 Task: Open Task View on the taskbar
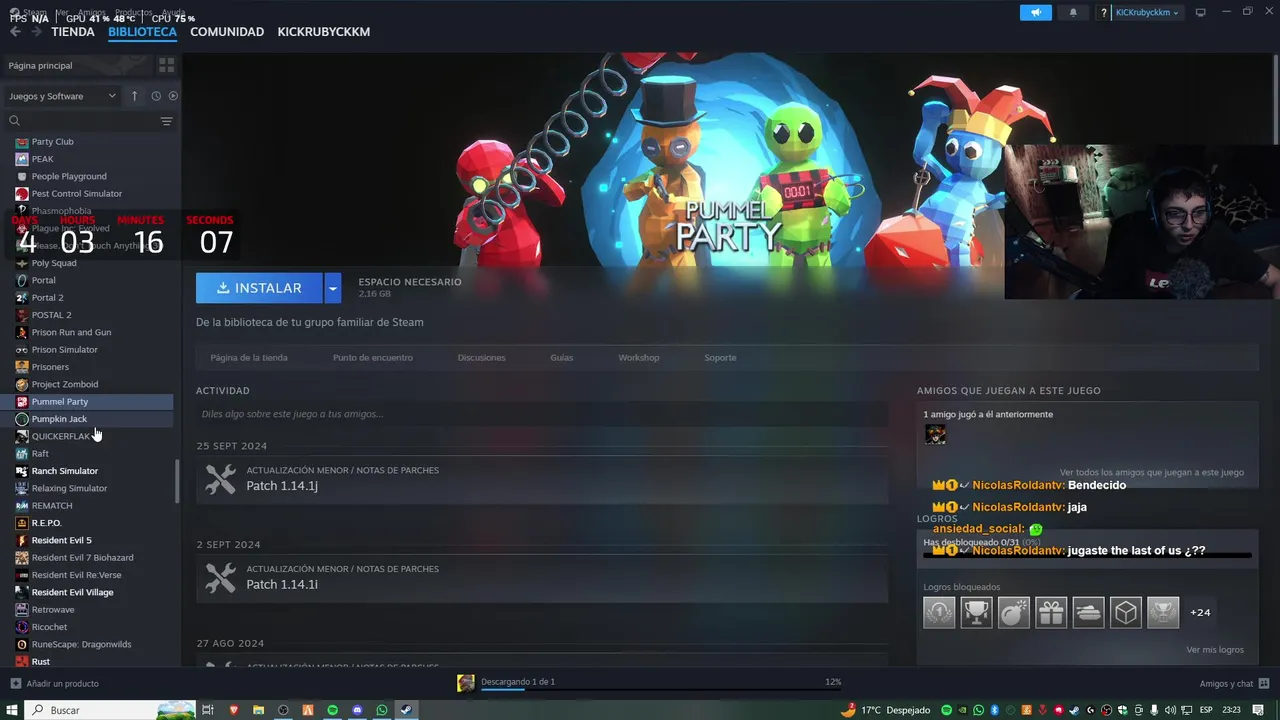tap(208, 710)
